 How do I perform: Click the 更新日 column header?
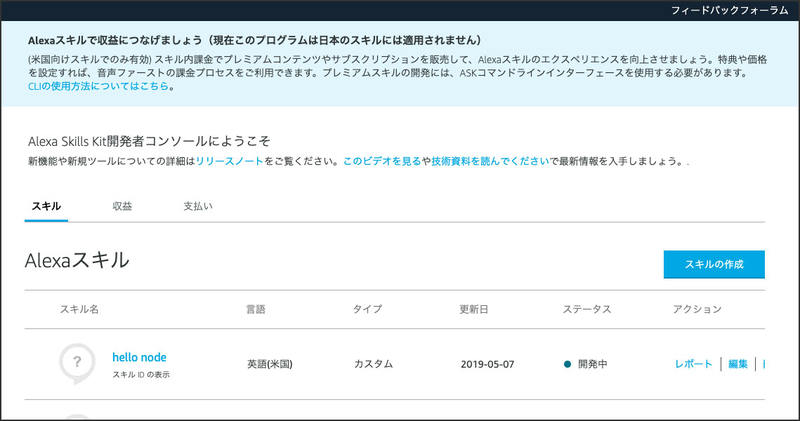tap(474, 309)
